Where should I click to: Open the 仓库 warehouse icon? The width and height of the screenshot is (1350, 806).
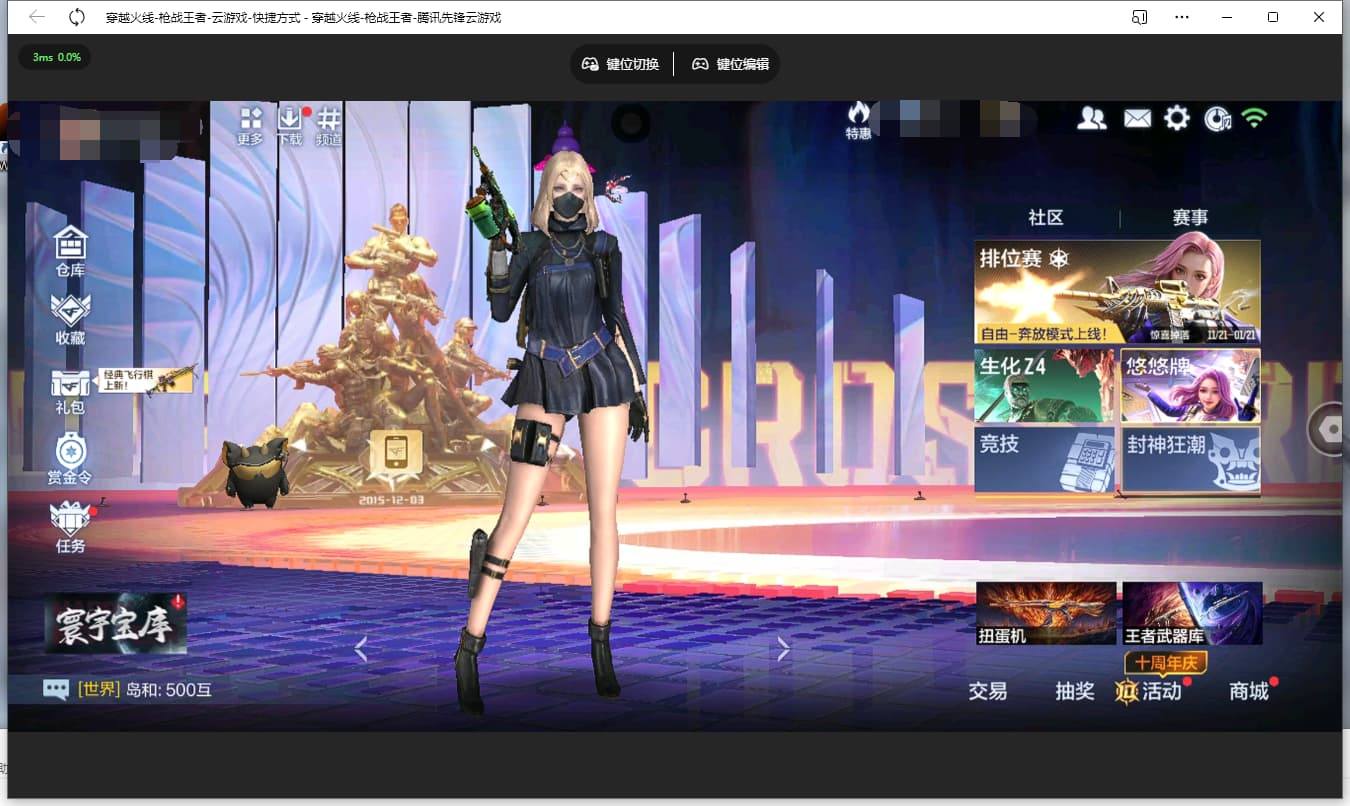70,248
